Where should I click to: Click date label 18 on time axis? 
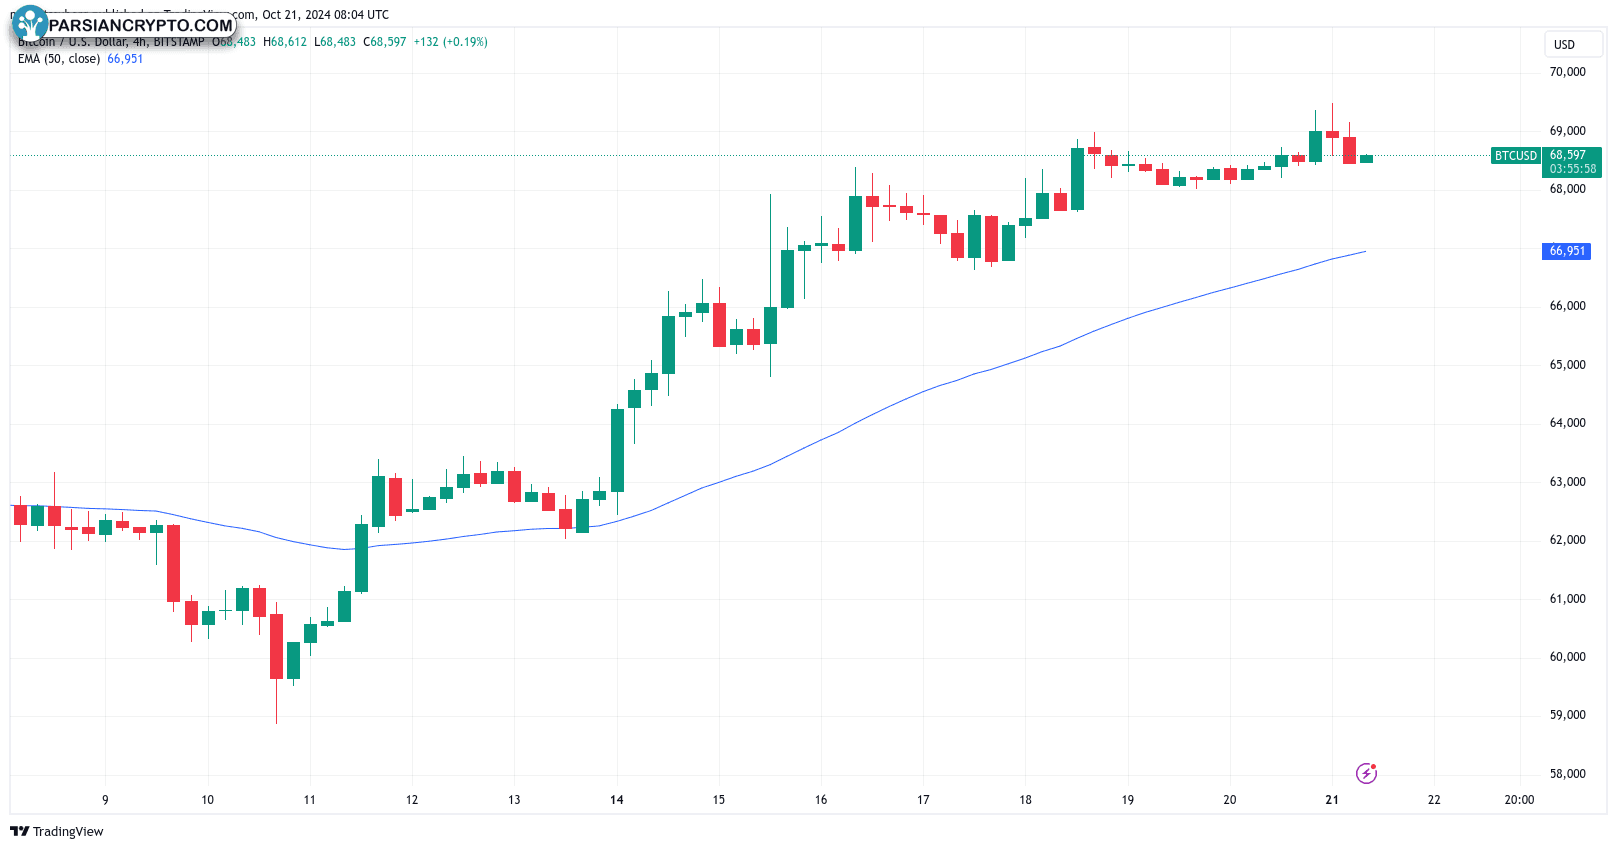click(1025, 800)
